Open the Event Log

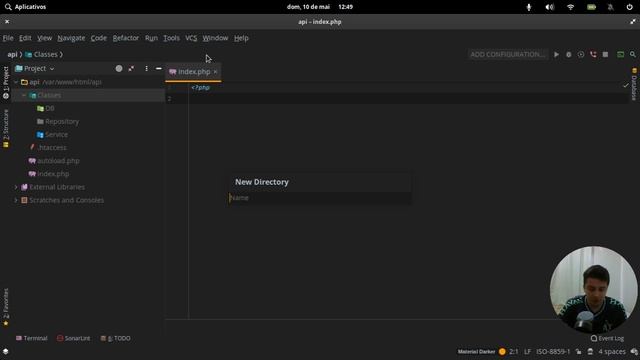[x=607, y=338]
